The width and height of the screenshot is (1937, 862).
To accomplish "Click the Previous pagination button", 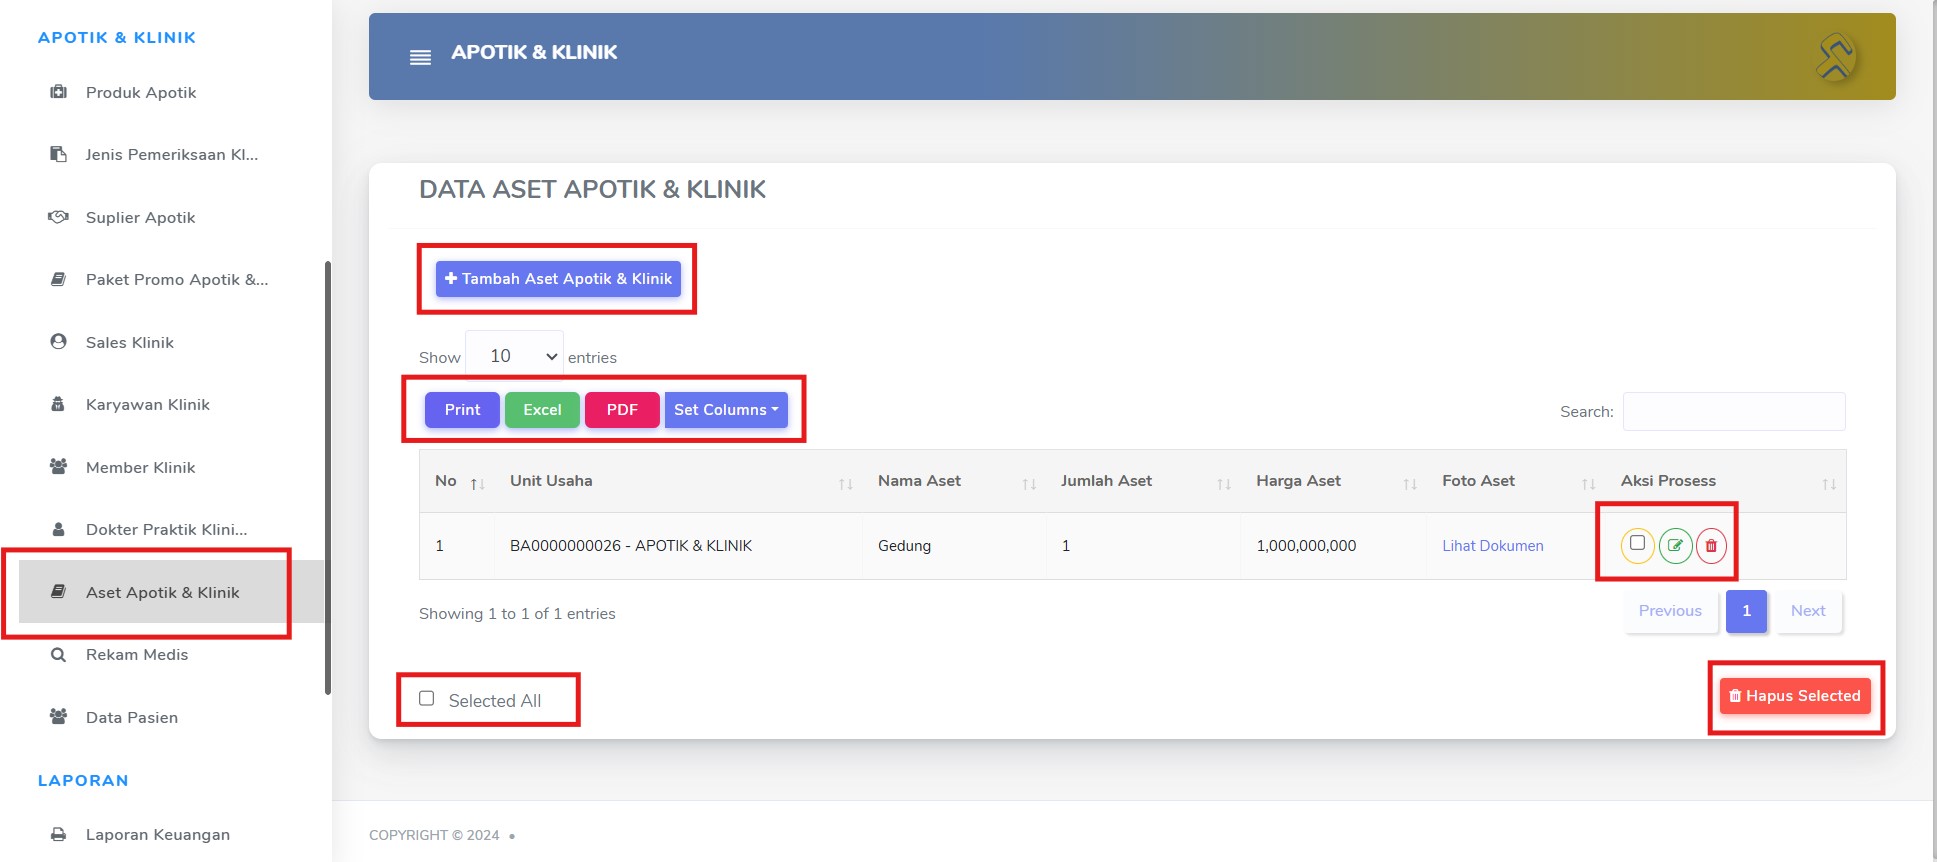I will [x=1670, y=611].
